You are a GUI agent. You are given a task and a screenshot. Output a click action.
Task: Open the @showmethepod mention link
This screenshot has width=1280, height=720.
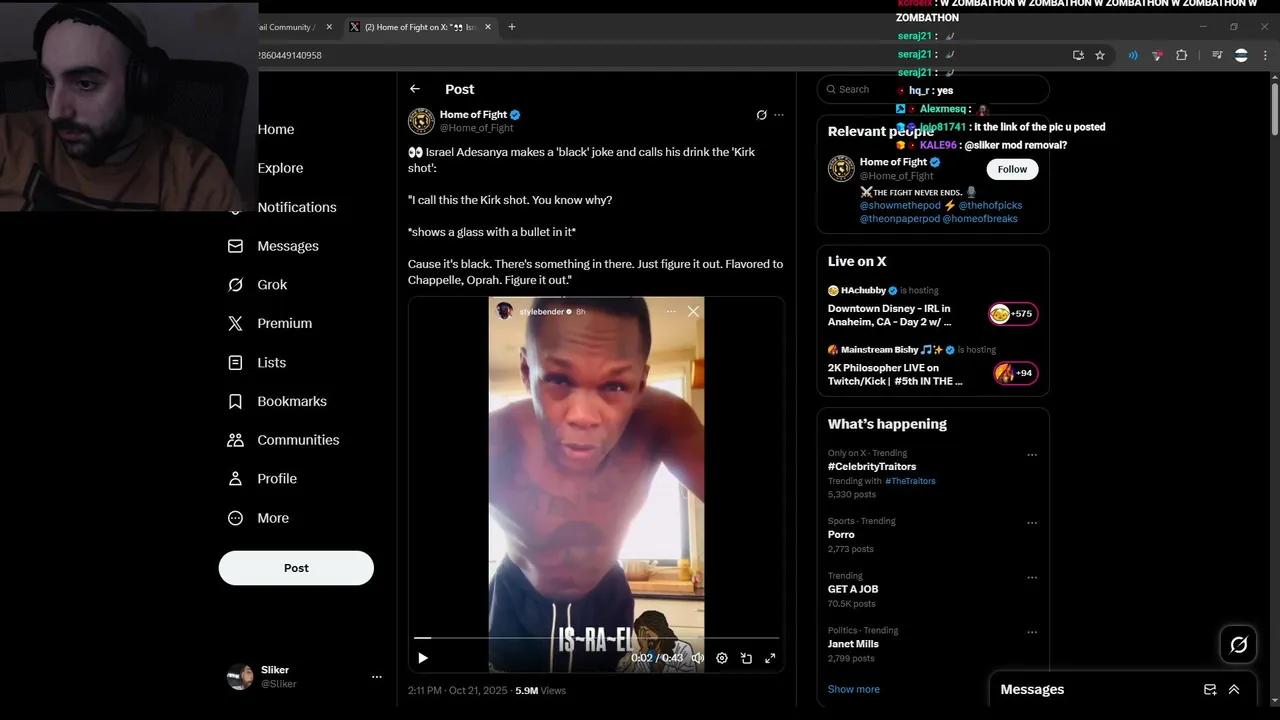(x=900, y=205)
